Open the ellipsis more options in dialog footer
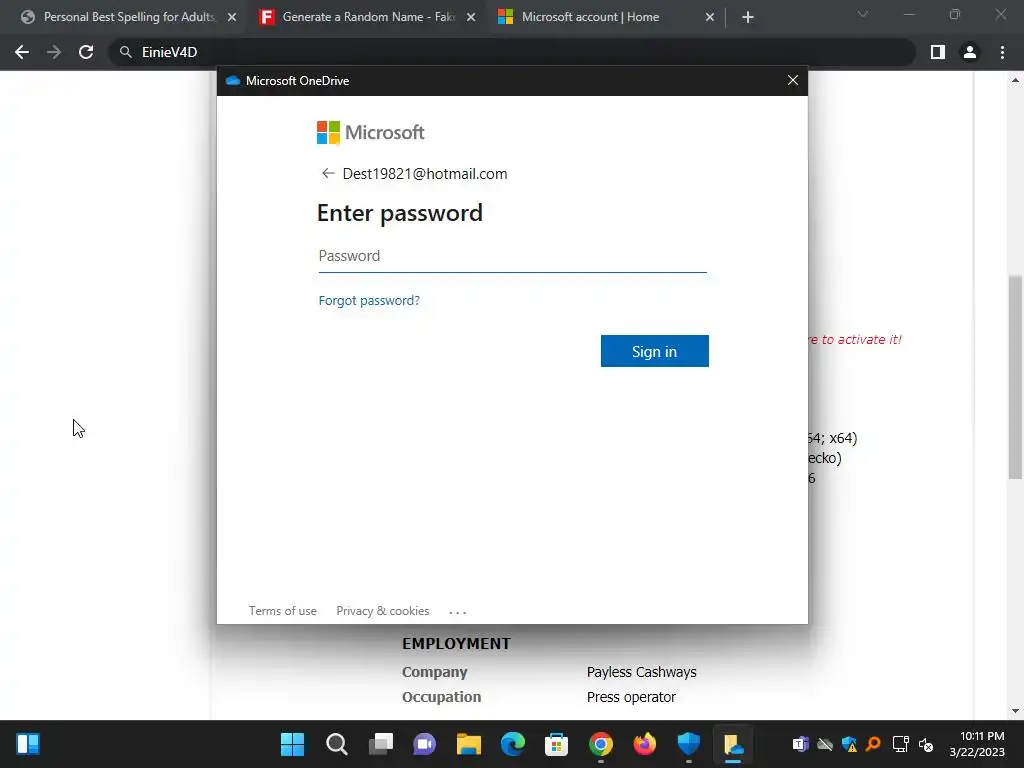Screen dimensions: 1024x768 [458, 612]
